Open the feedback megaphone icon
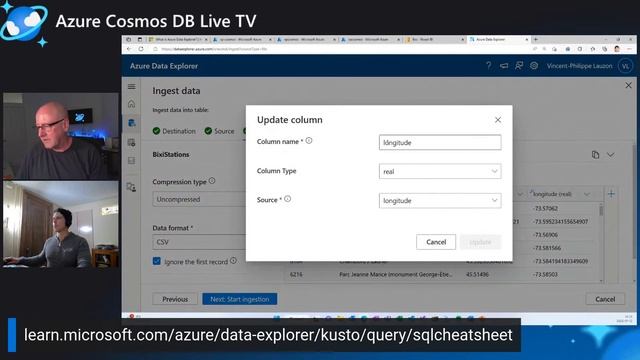 [504, 65]
